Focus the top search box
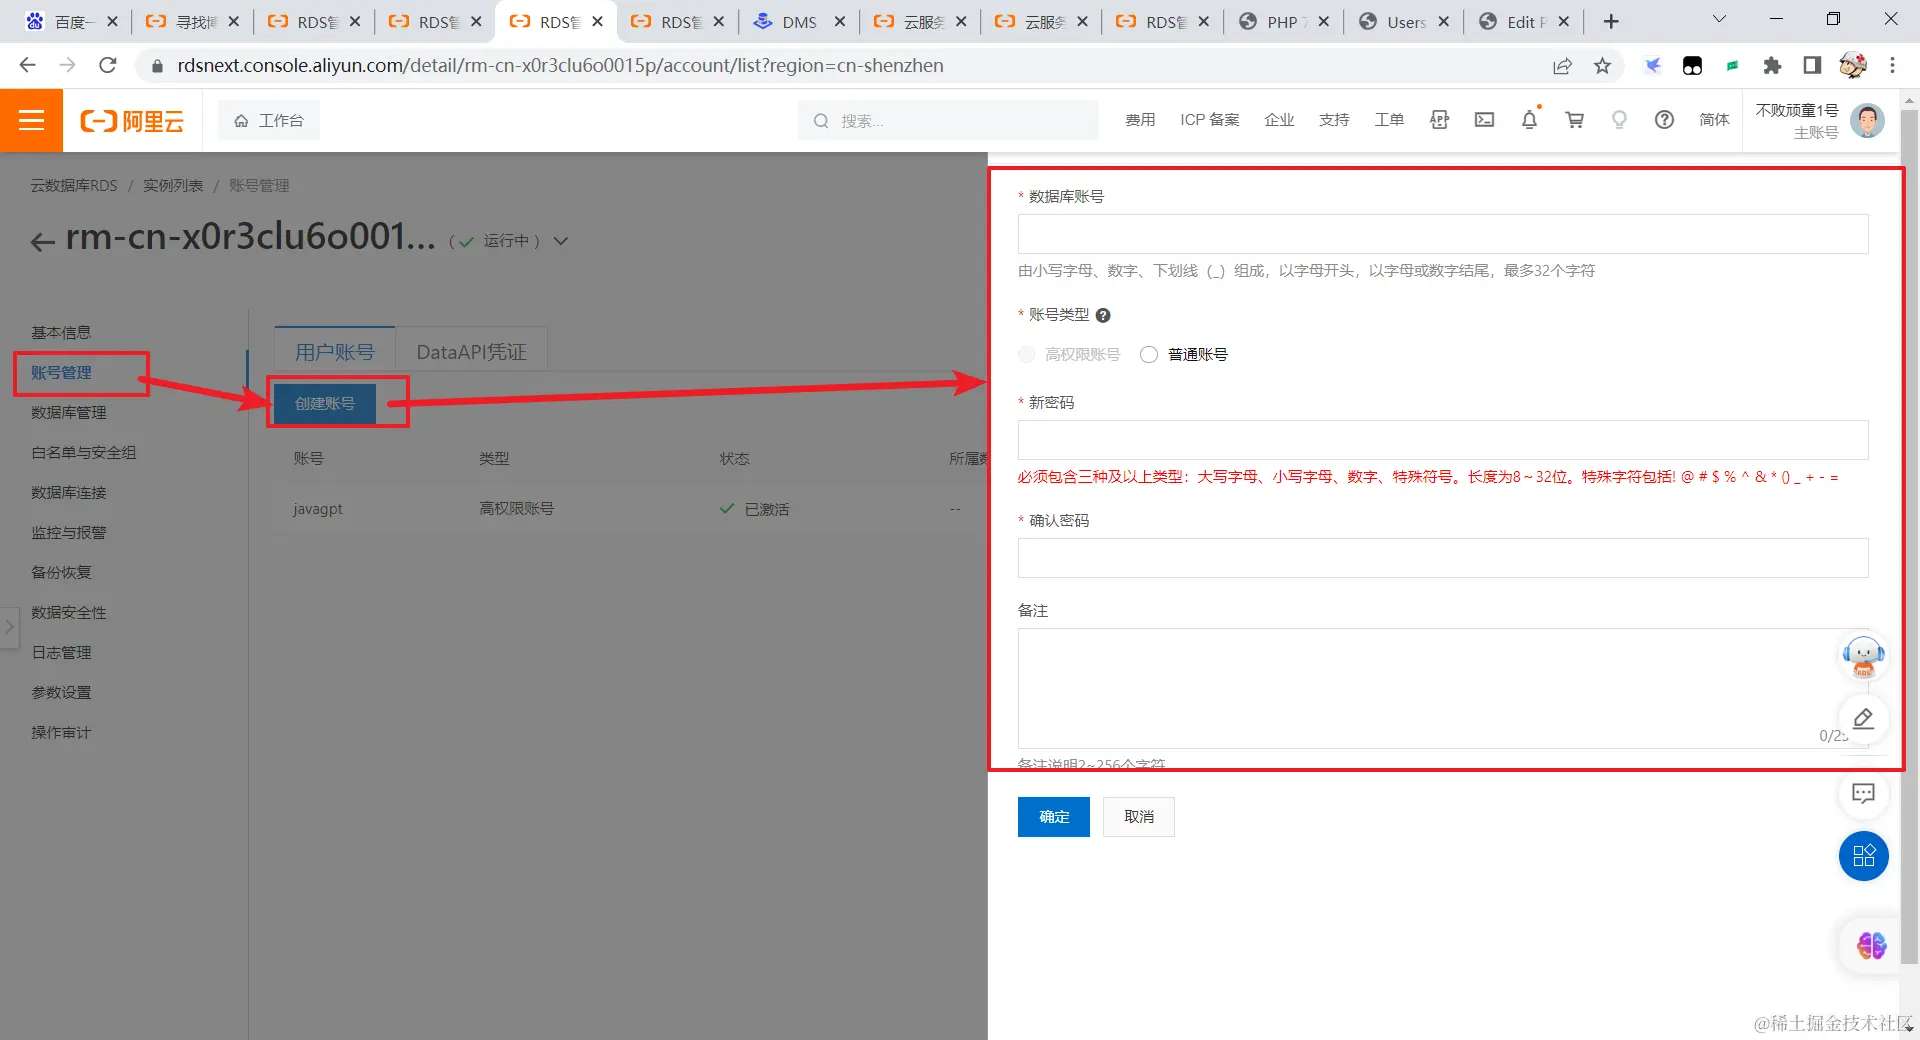The image size is (1920, 1040). (947, 120)
